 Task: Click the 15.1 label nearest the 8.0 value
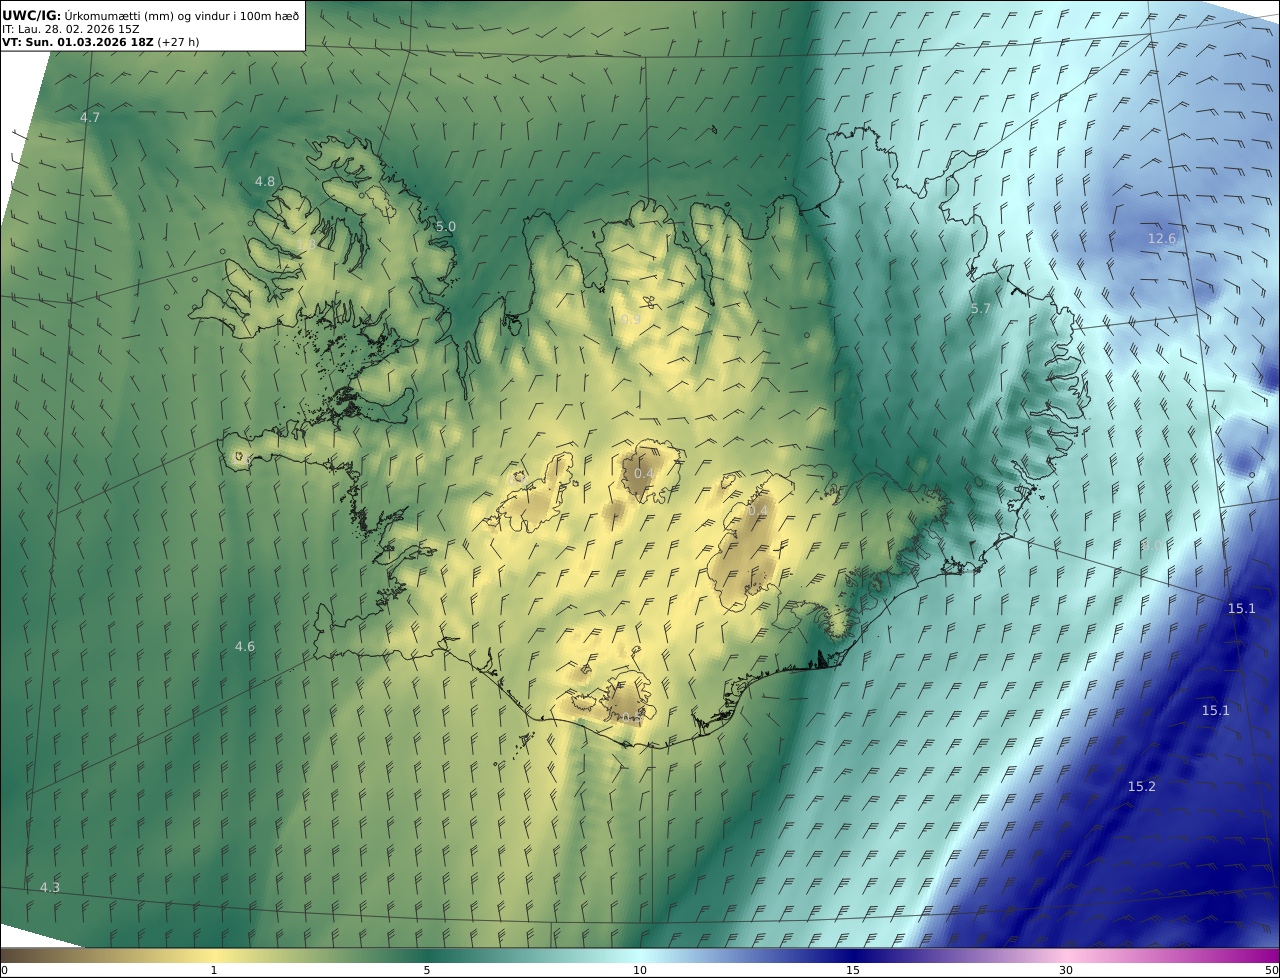coord(1240,608)
